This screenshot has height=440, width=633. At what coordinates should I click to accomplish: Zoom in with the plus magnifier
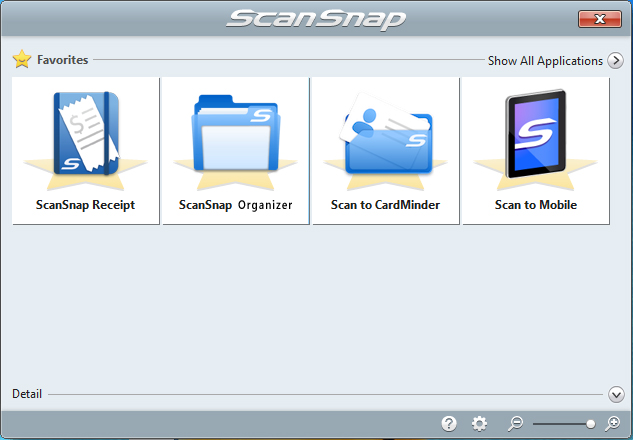coord(612,423)
